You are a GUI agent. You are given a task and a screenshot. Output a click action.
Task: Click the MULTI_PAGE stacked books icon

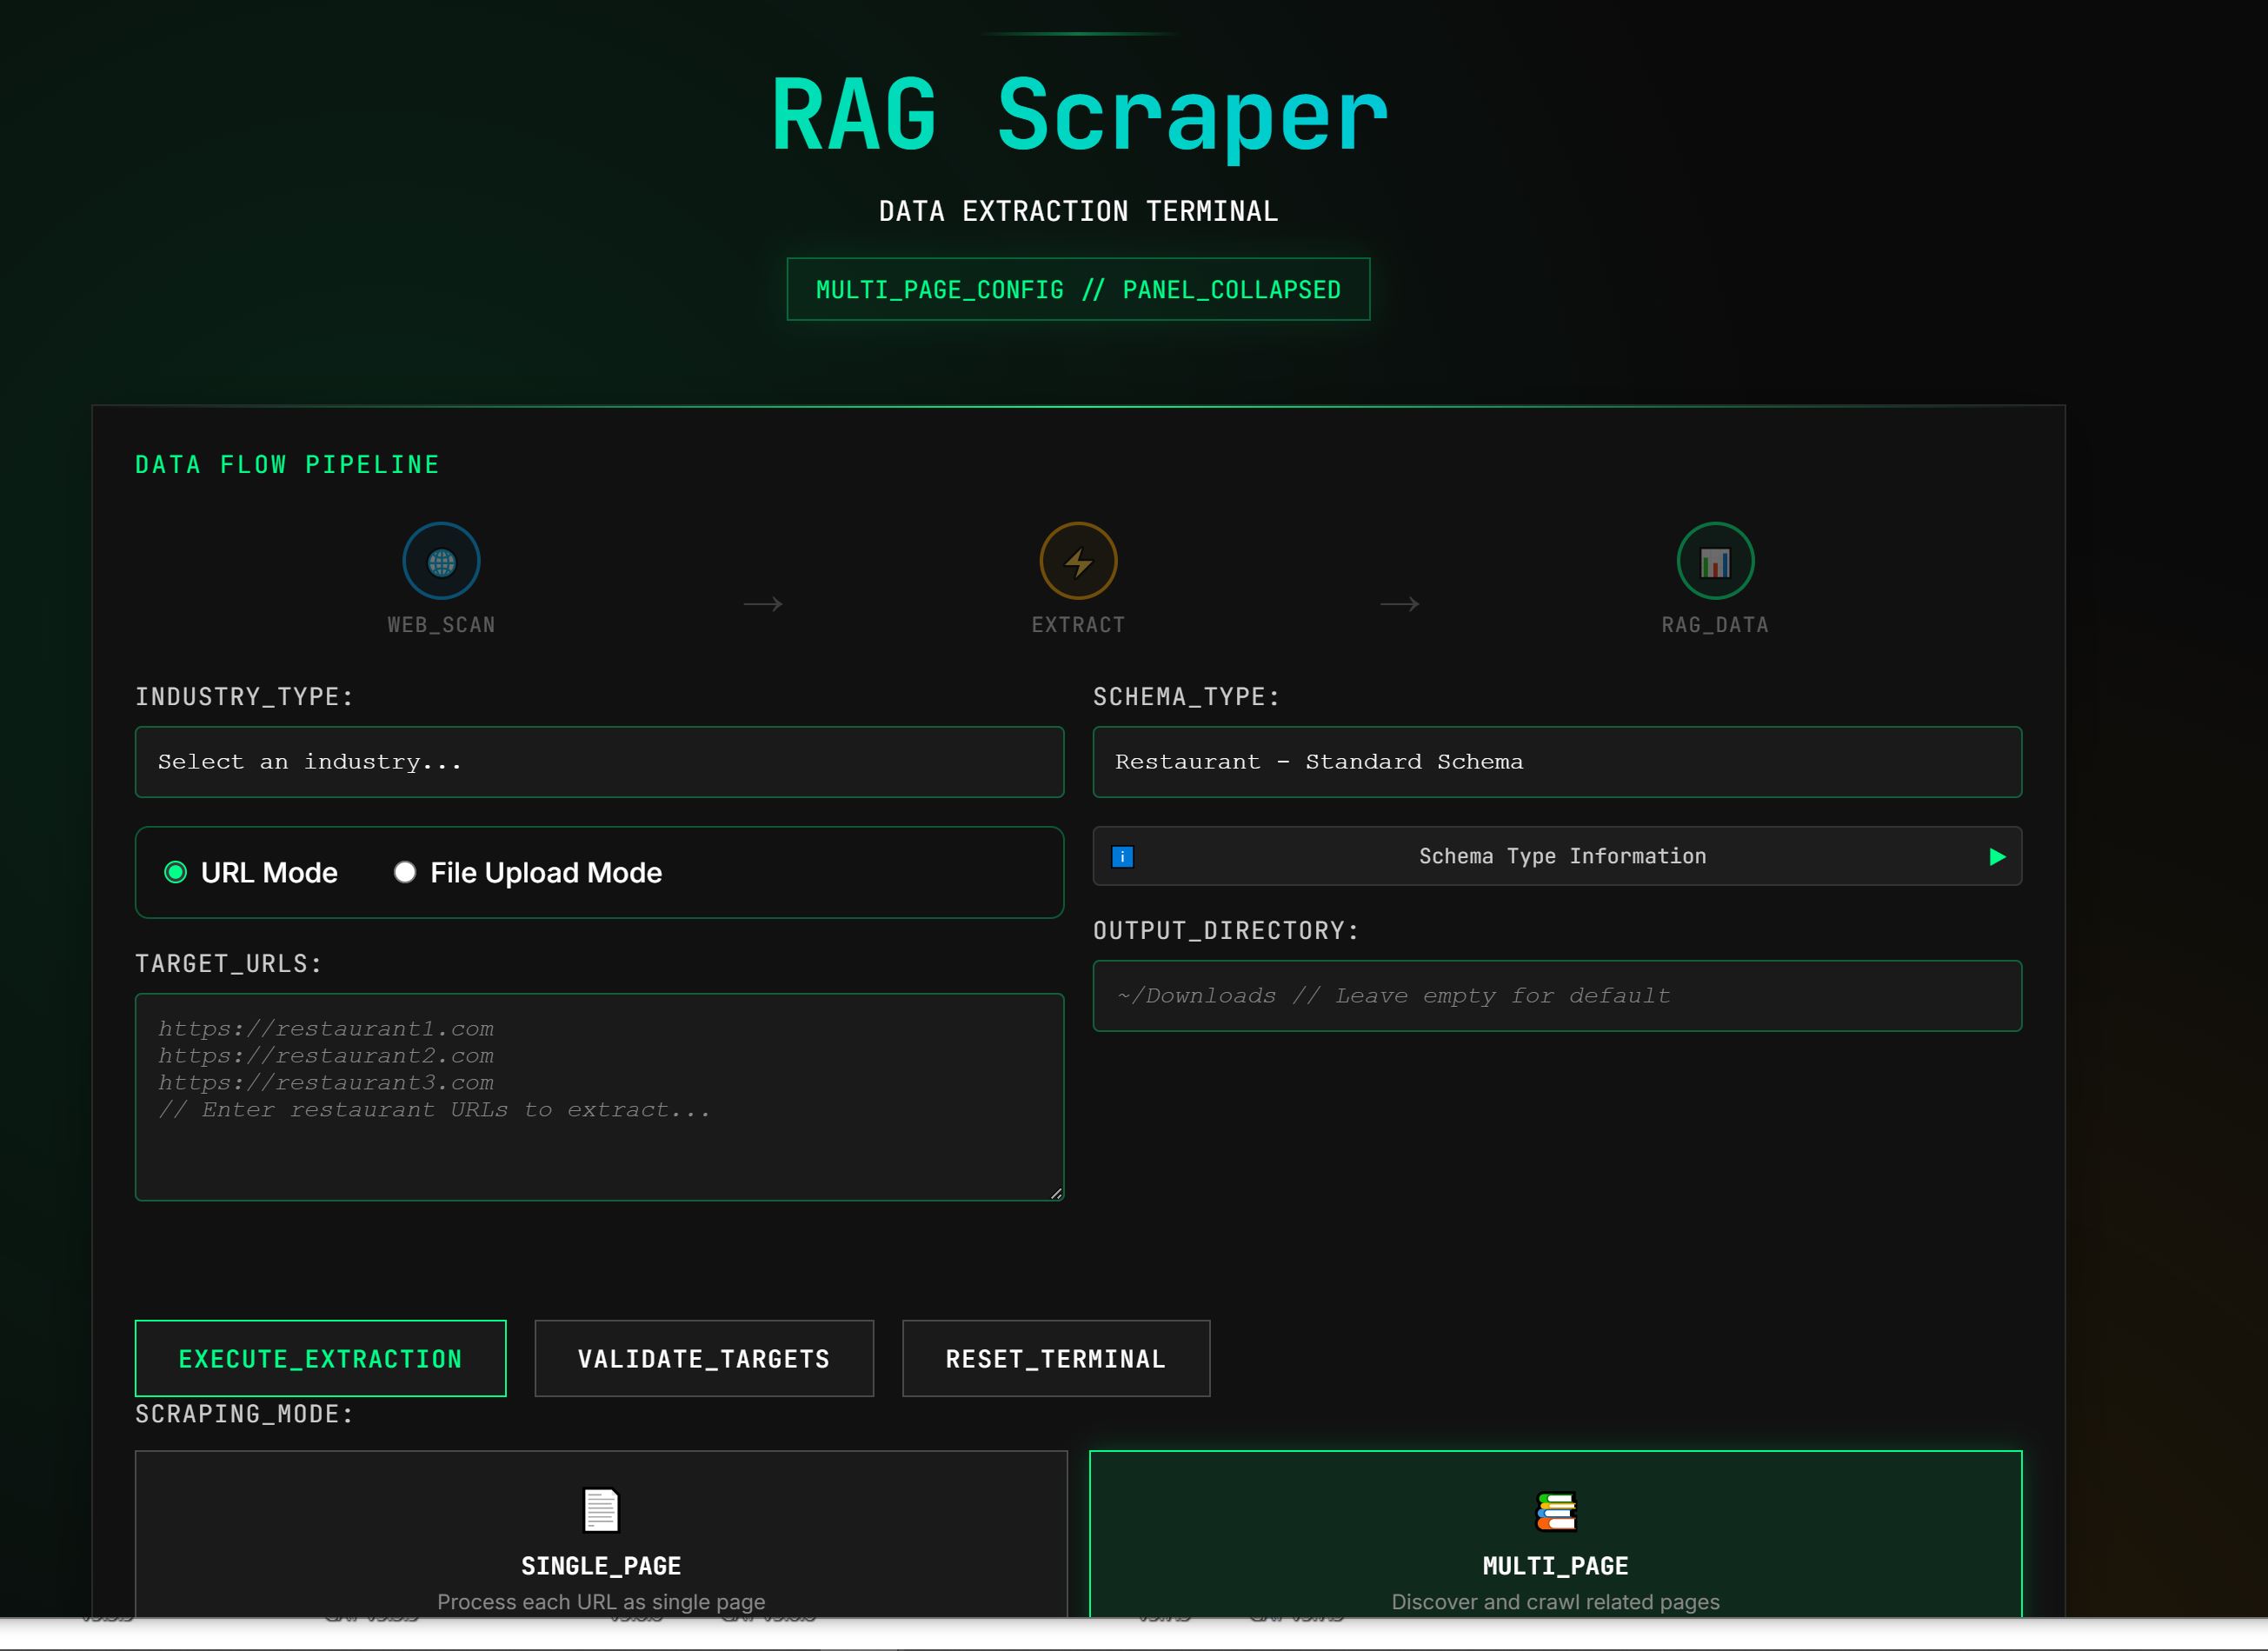(1556, 1510)
